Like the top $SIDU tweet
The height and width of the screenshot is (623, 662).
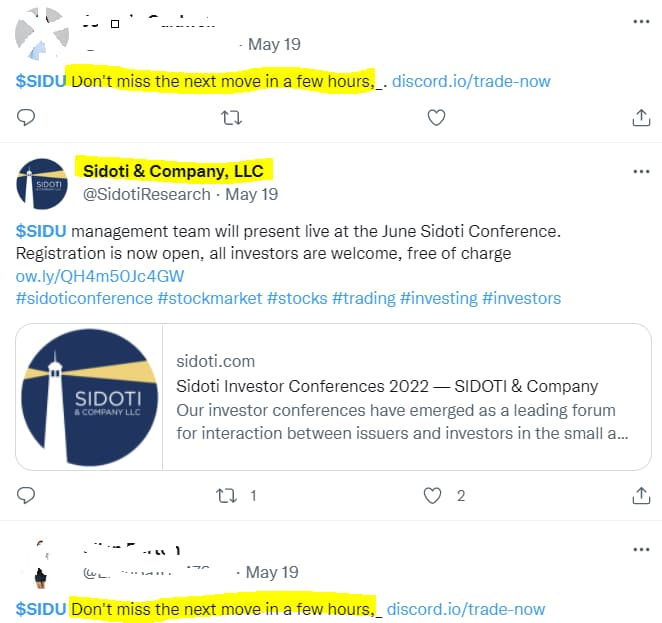(436, 118)
